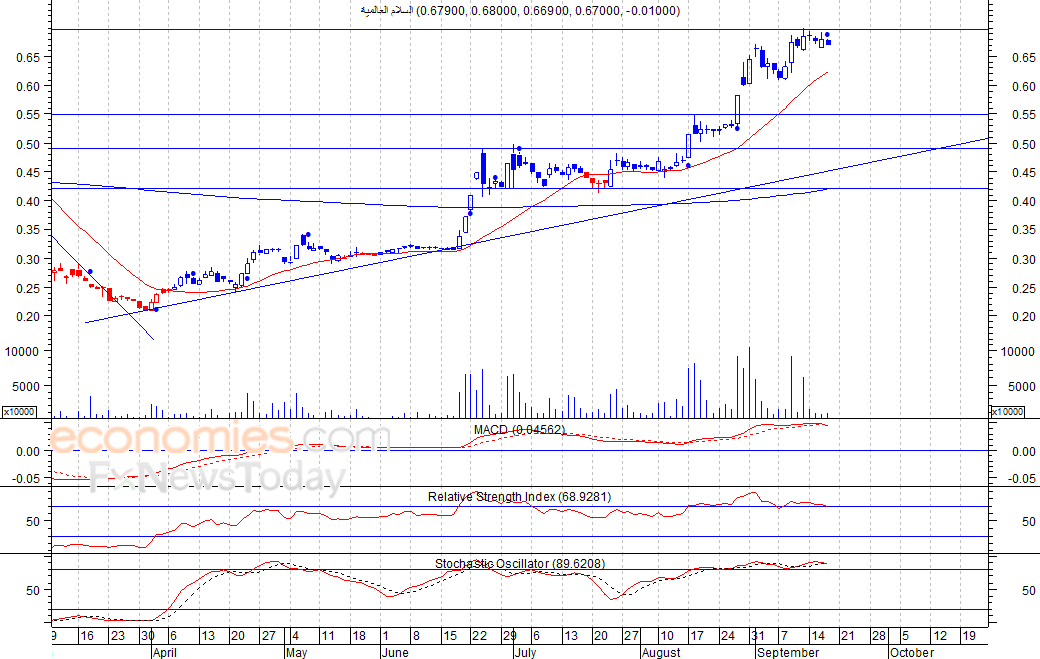
Task: Select the July month label
Action: click(x=525, y=652)
